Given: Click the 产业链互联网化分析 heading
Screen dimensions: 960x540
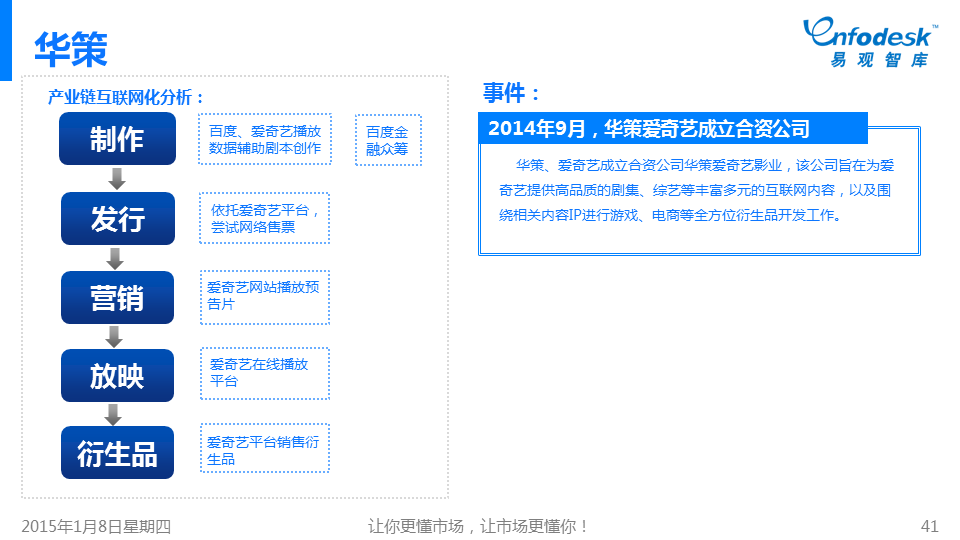Looking at the screenshot, I should (127, 97).
